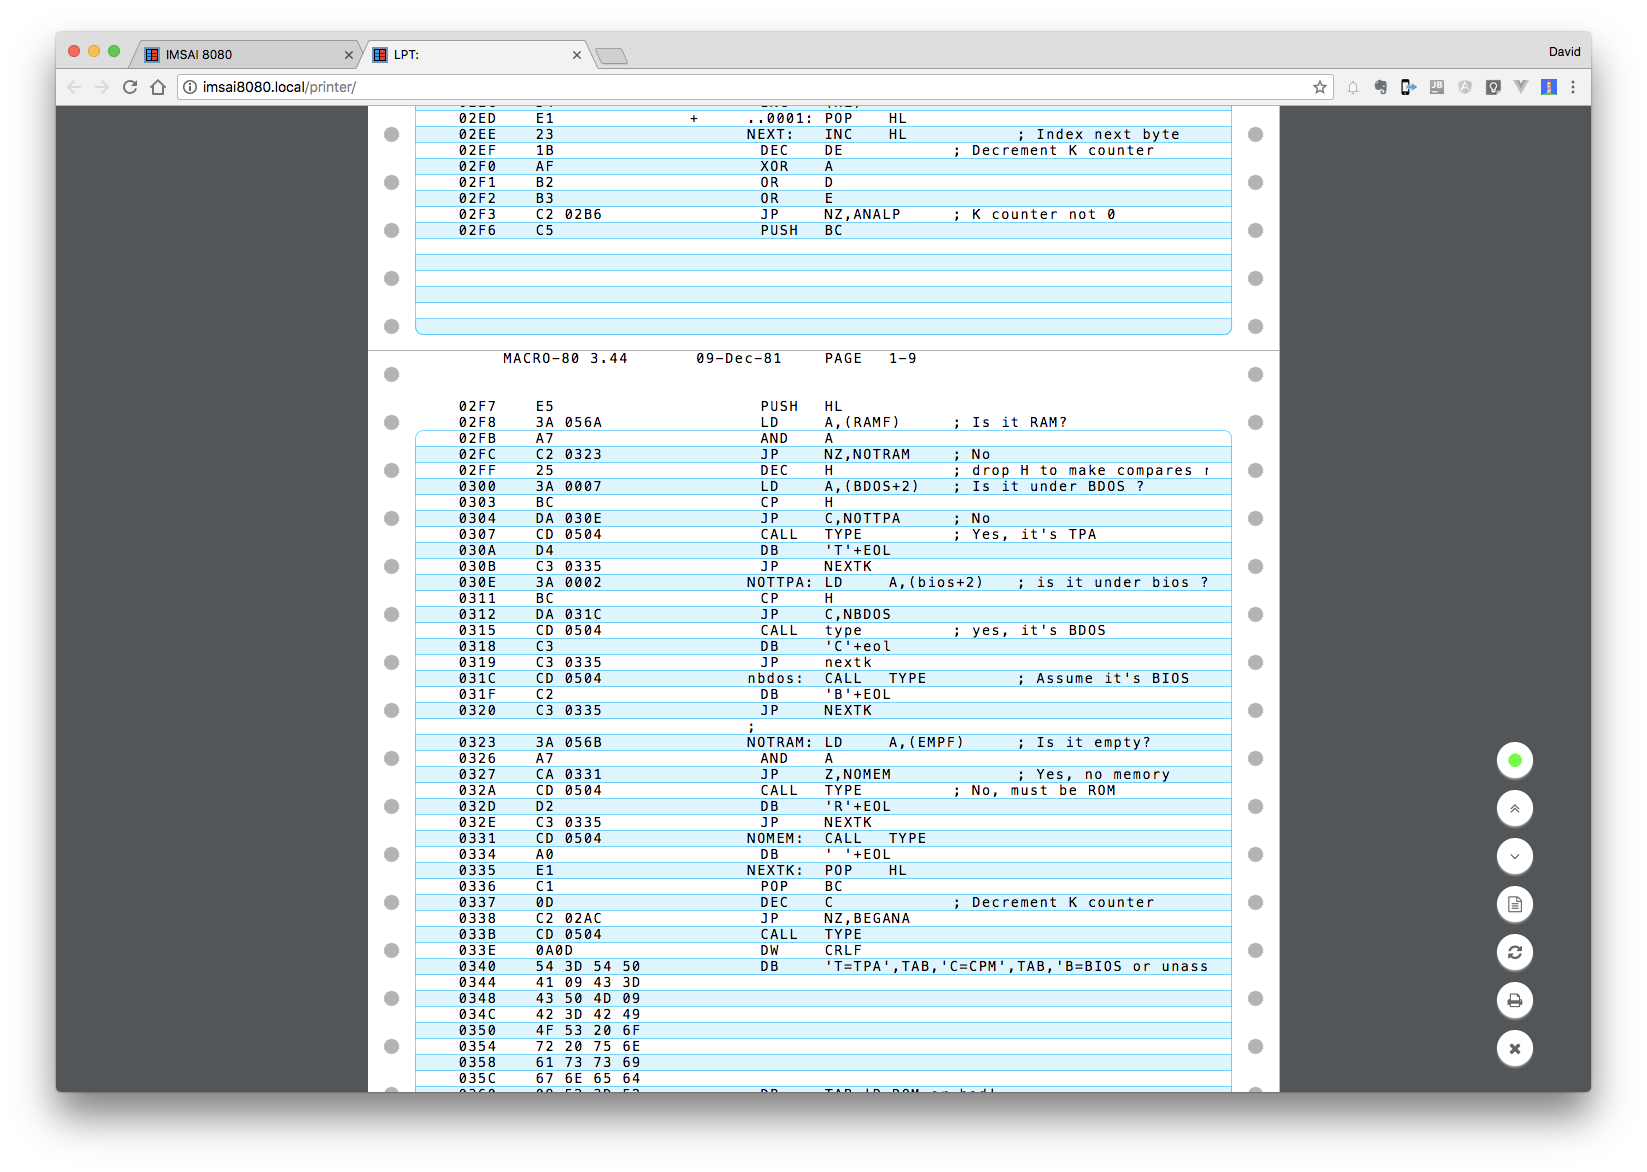Click the comment '; Assume it's BIOS'
The height and width of the screenshot is (1172, 1647).
coord(1103,678)
